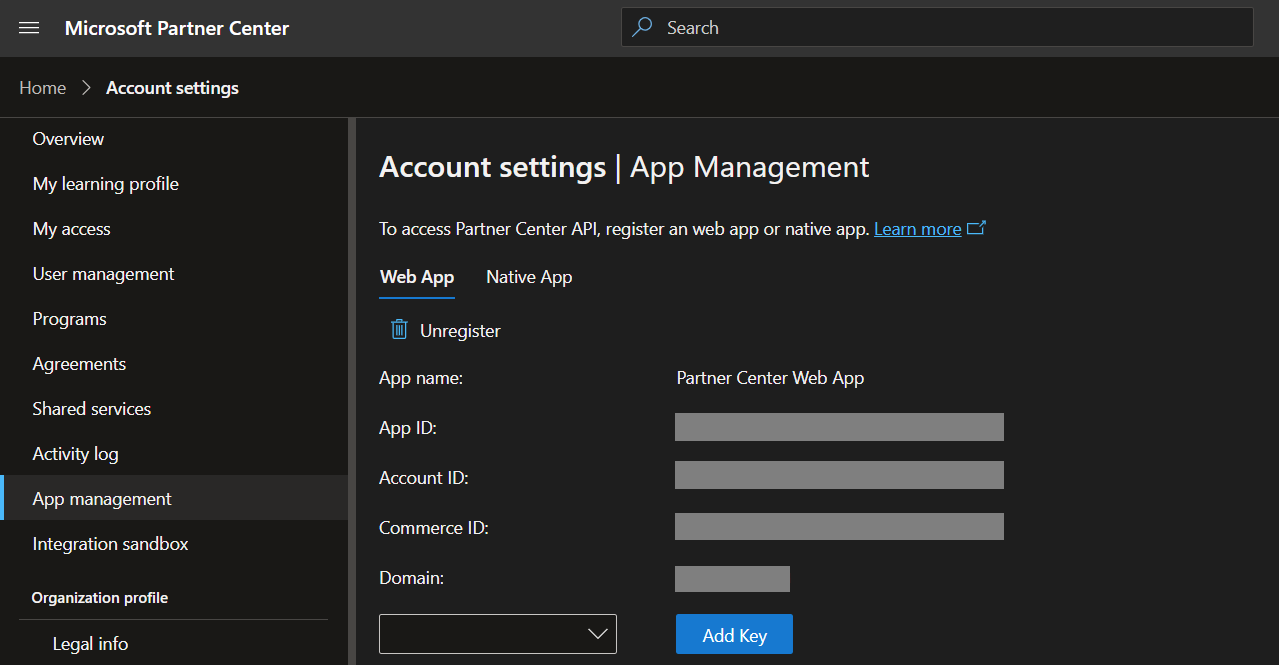
Task: Click the Account settings App Management heading
Action: coord(624,167)
